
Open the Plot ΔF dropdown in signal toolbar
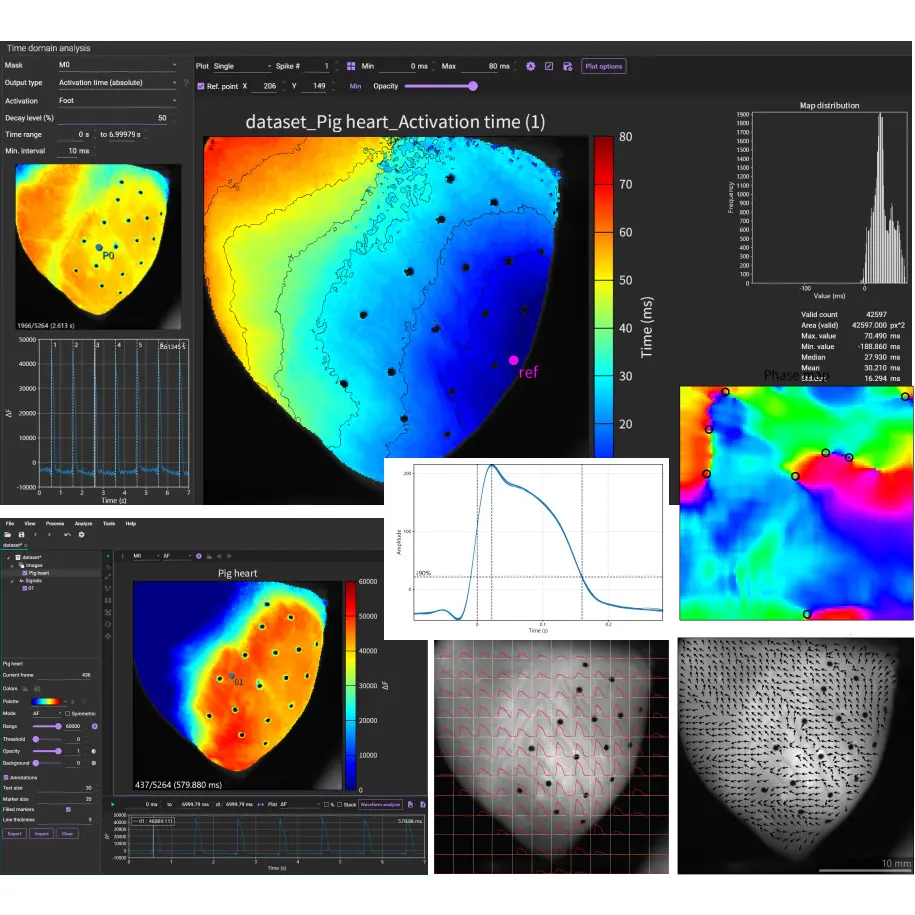point(300,804)
